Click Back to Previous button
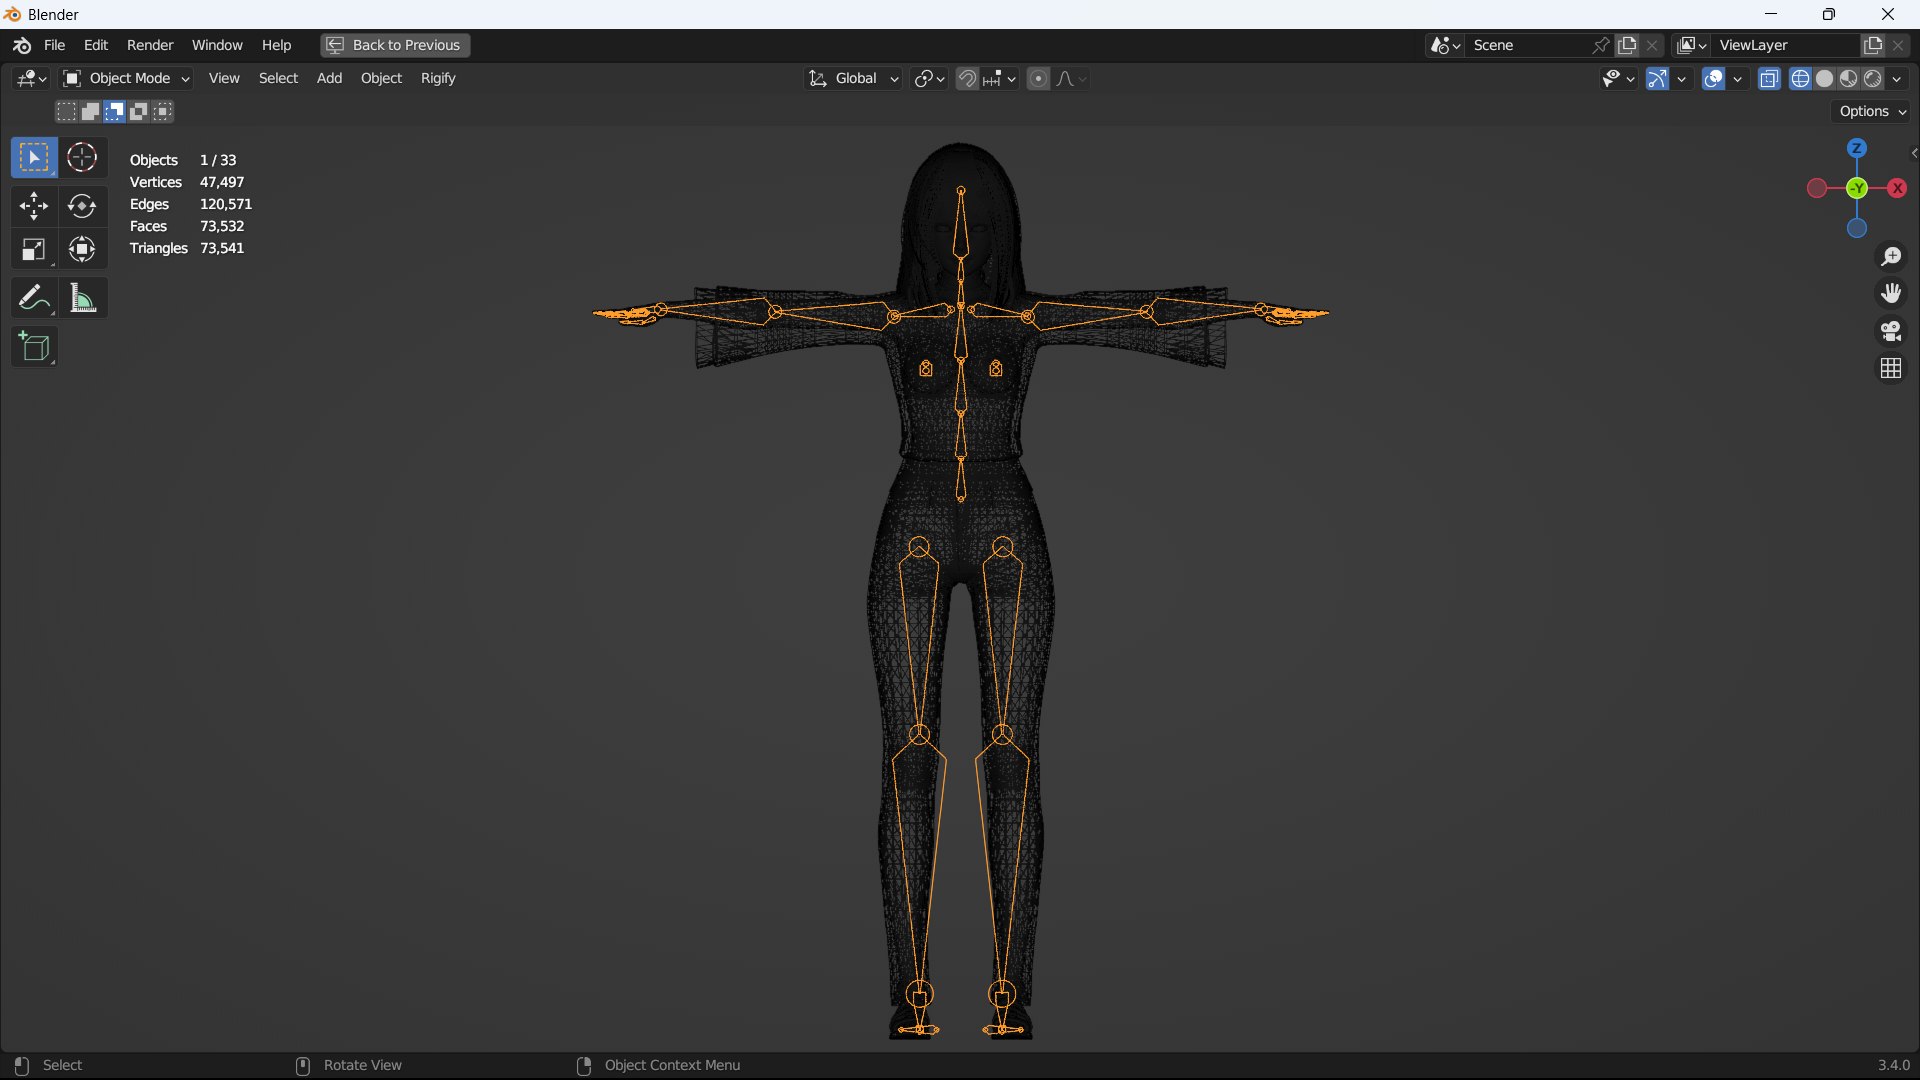1920x1080 pixels. 395,45
